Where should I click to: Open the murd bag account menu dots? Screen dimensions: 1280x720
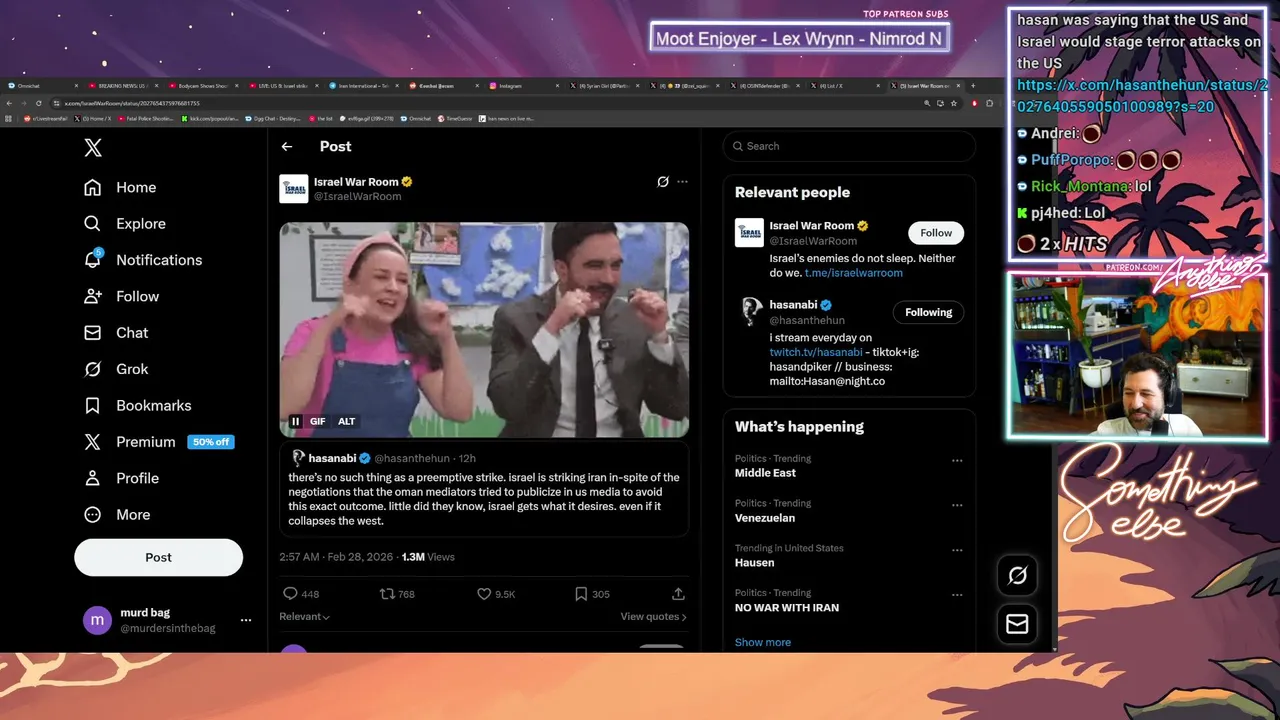246,620
